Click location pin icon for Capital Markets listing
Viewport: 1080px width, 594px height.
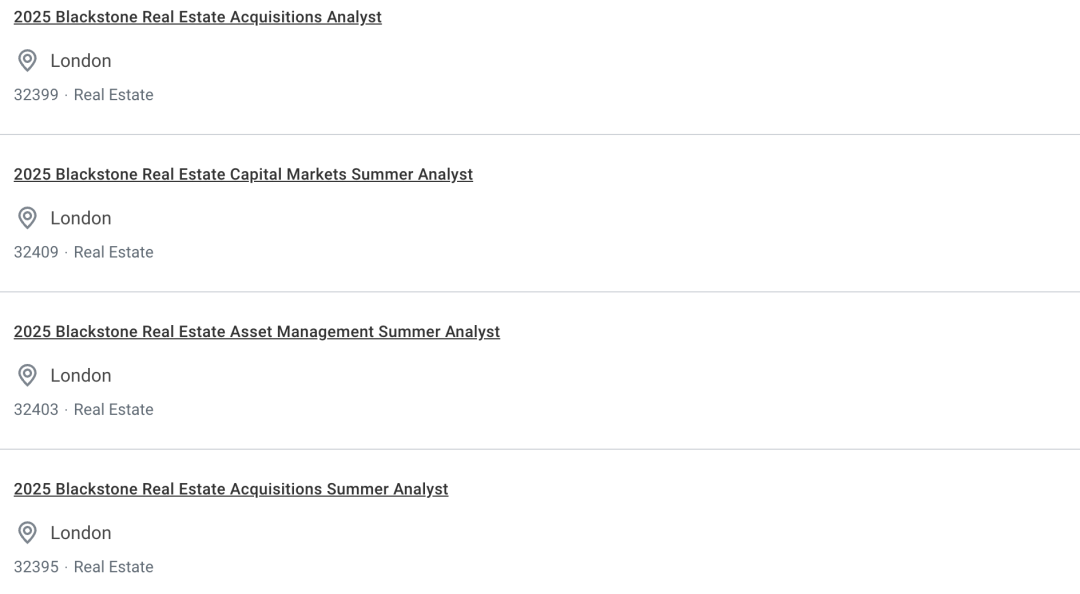pyautogui.click(x=27, y=218)
